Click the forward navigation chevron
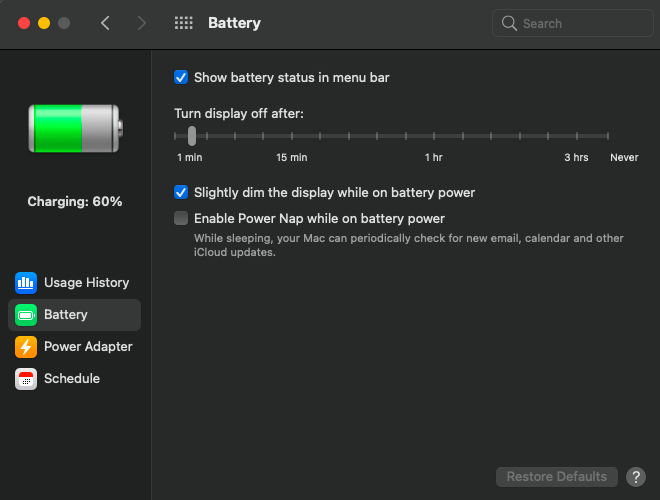This screenshot has height=500, width=660. (x=141, y=23)
